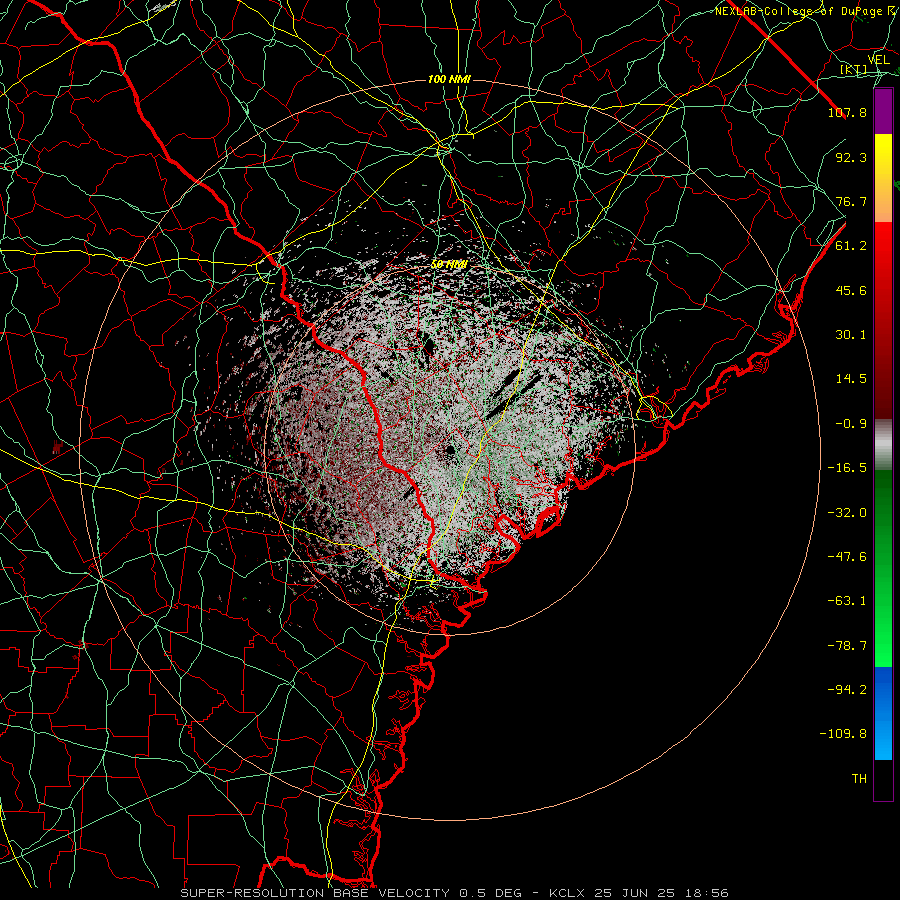Click the -16.5 legend value
This screenshot has width=900, height=900.
(847, 468)
